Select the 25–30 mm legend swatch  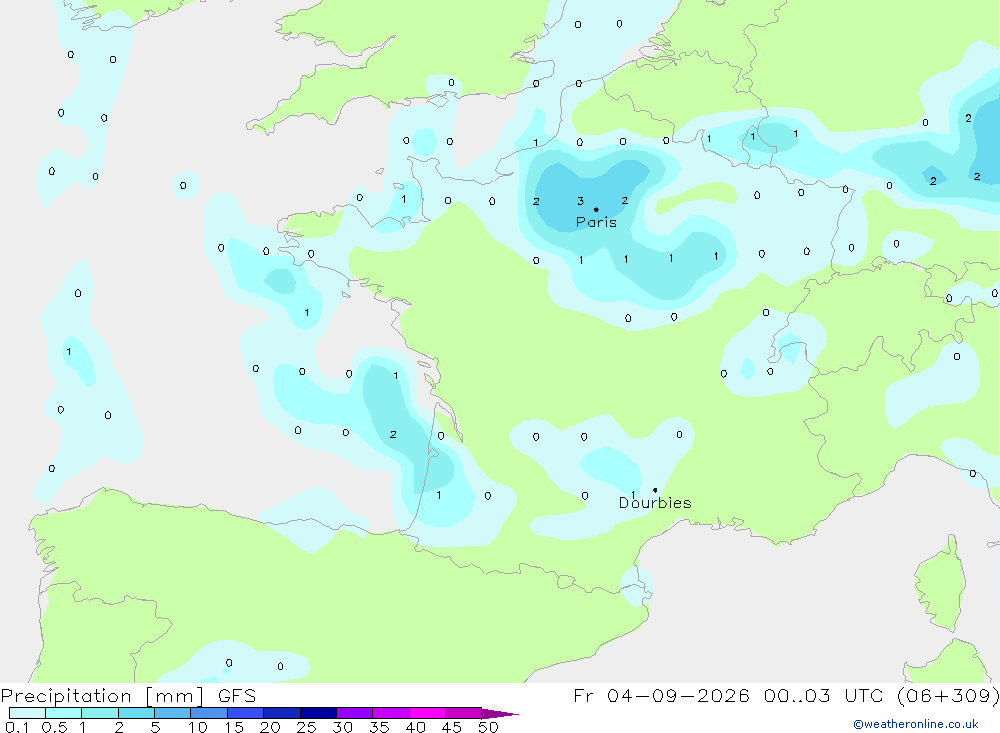pos(318,713)
